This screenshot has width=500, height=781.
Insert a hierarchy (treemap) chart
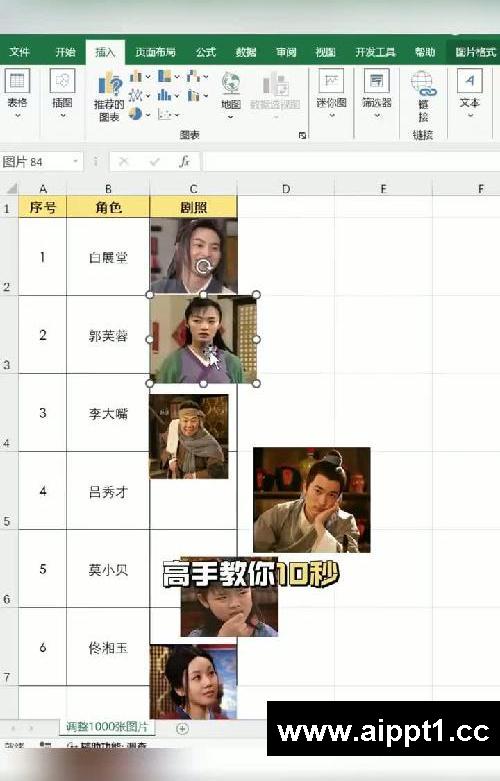pos(165,76)
